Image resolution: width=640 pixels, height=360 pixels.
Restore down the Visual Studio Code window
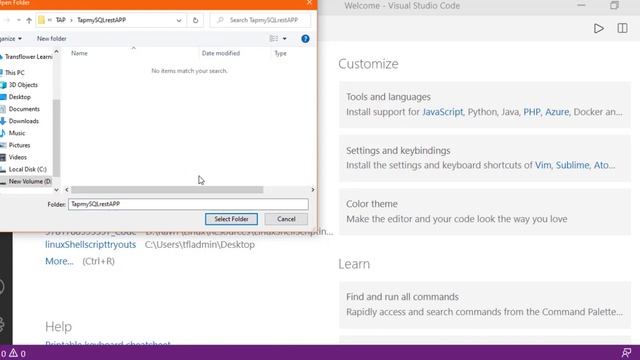pyautogui.click(x=614, y=5)
